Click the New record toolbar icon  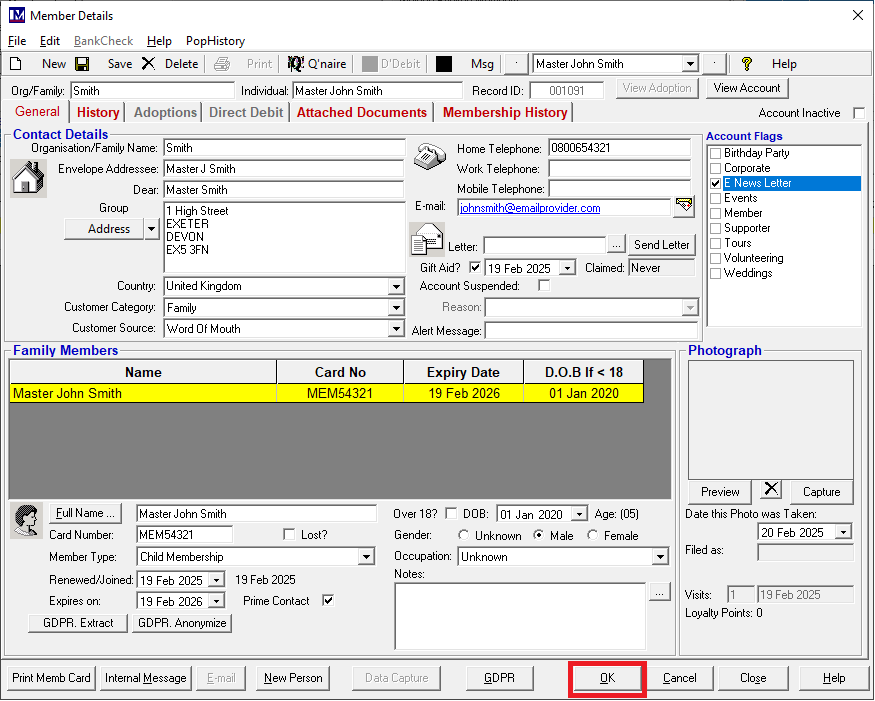point(16,64)
